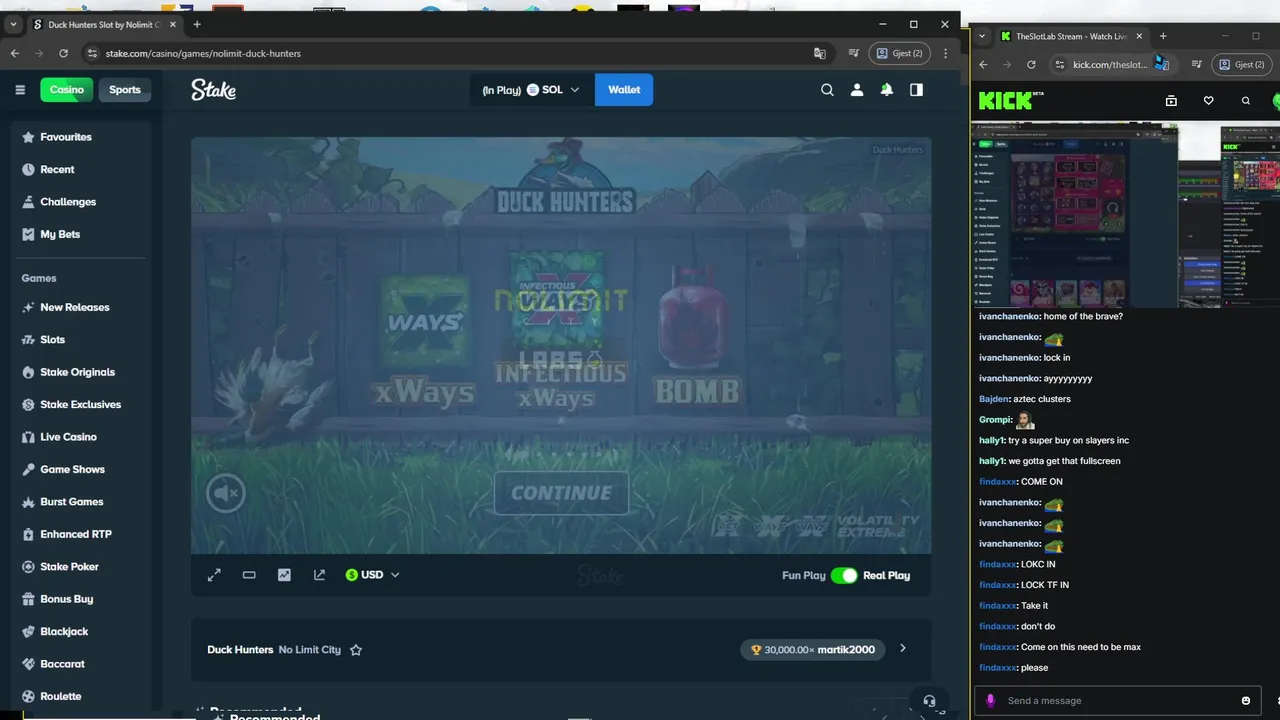This screenshot has height=720, width=1280.
Task: Open Stake search magnifier icon
Action: tap(827, 90)
